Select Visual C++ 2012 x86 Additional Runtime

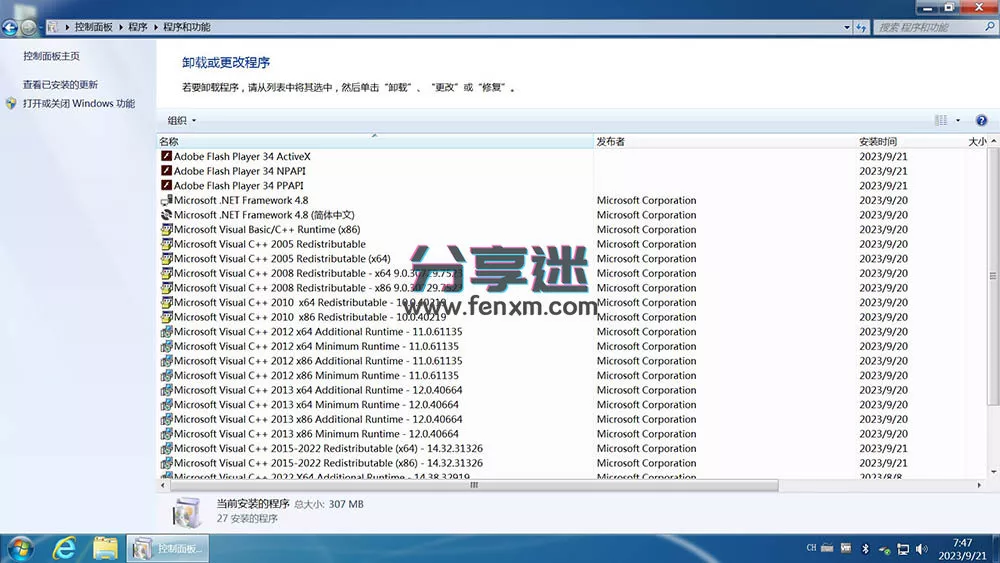coord(318,361)
